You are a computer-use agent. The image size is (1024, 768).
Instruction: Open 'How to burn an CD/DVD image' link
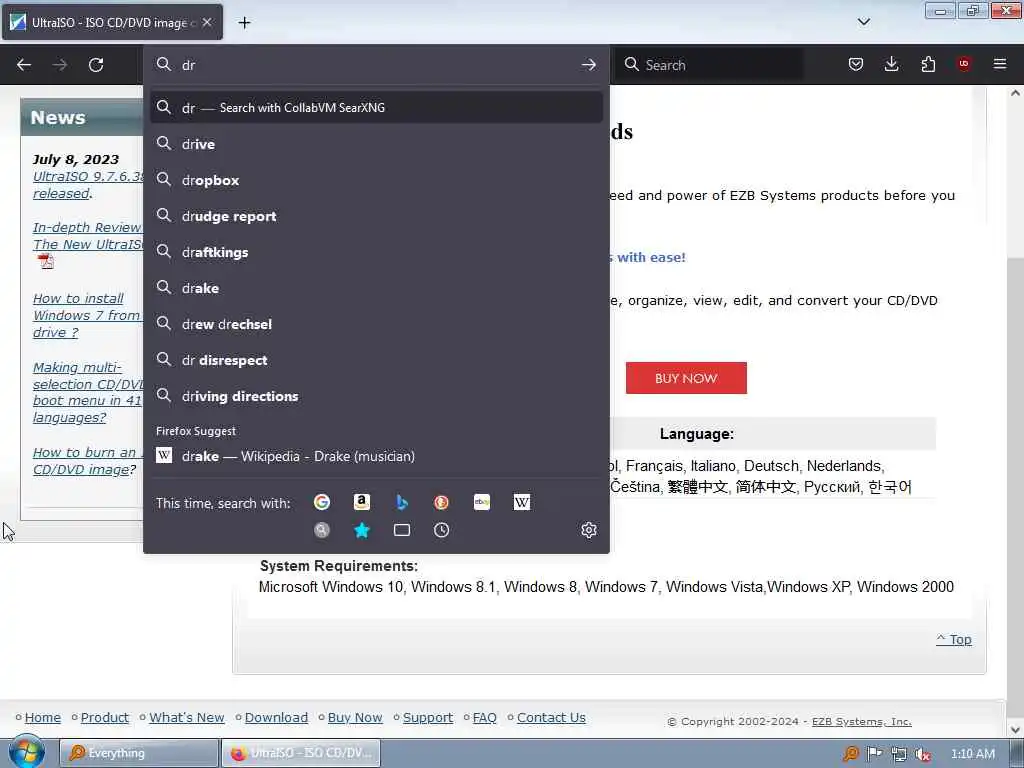tap(87, 461)
